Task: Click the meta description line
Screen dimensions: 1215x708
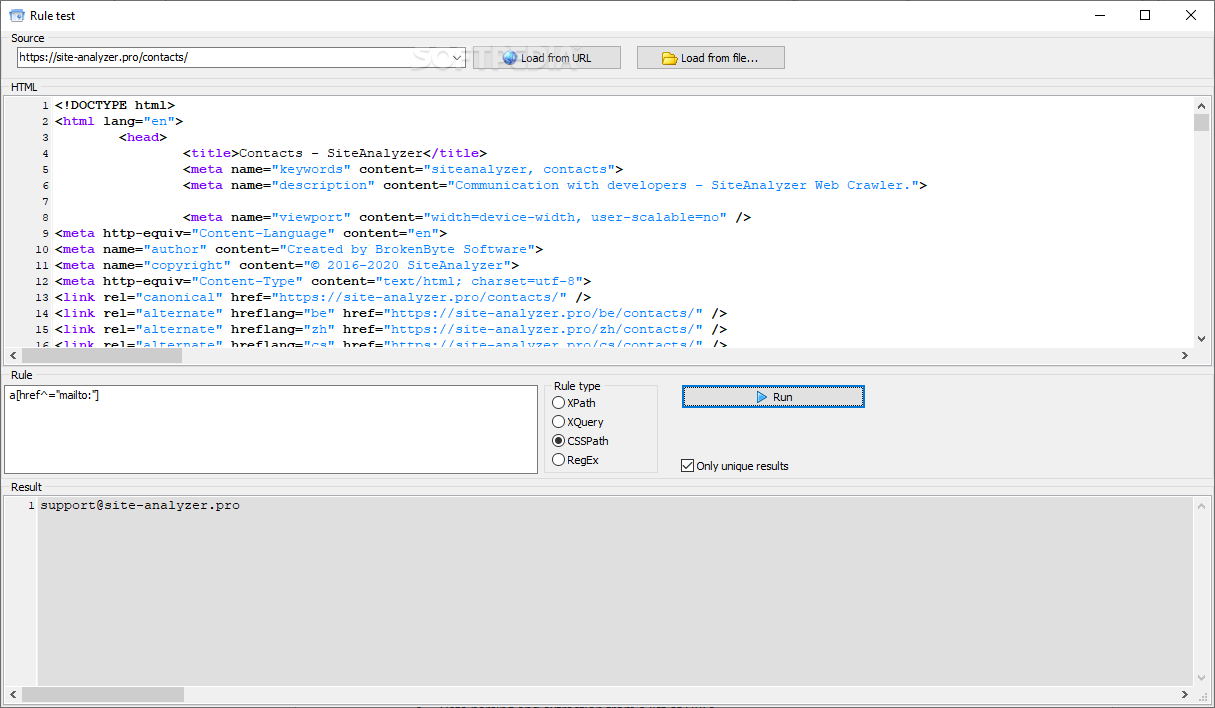Action: (x=555, y=185)
